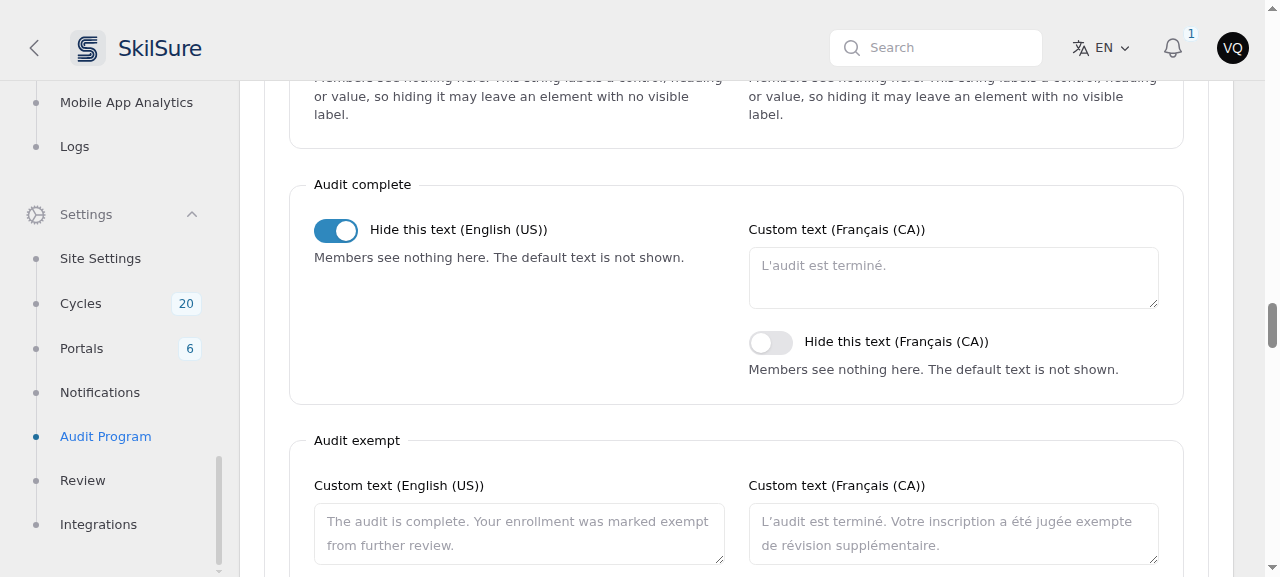
Task: Open the EN language dropdown
Action: pyautogui.click(x=1101, y=48)
